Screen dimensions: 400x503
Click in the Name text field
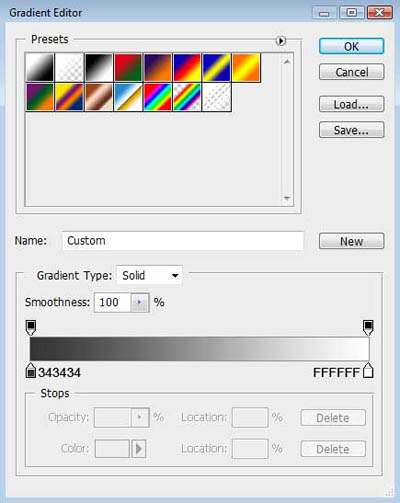point(183,241)
